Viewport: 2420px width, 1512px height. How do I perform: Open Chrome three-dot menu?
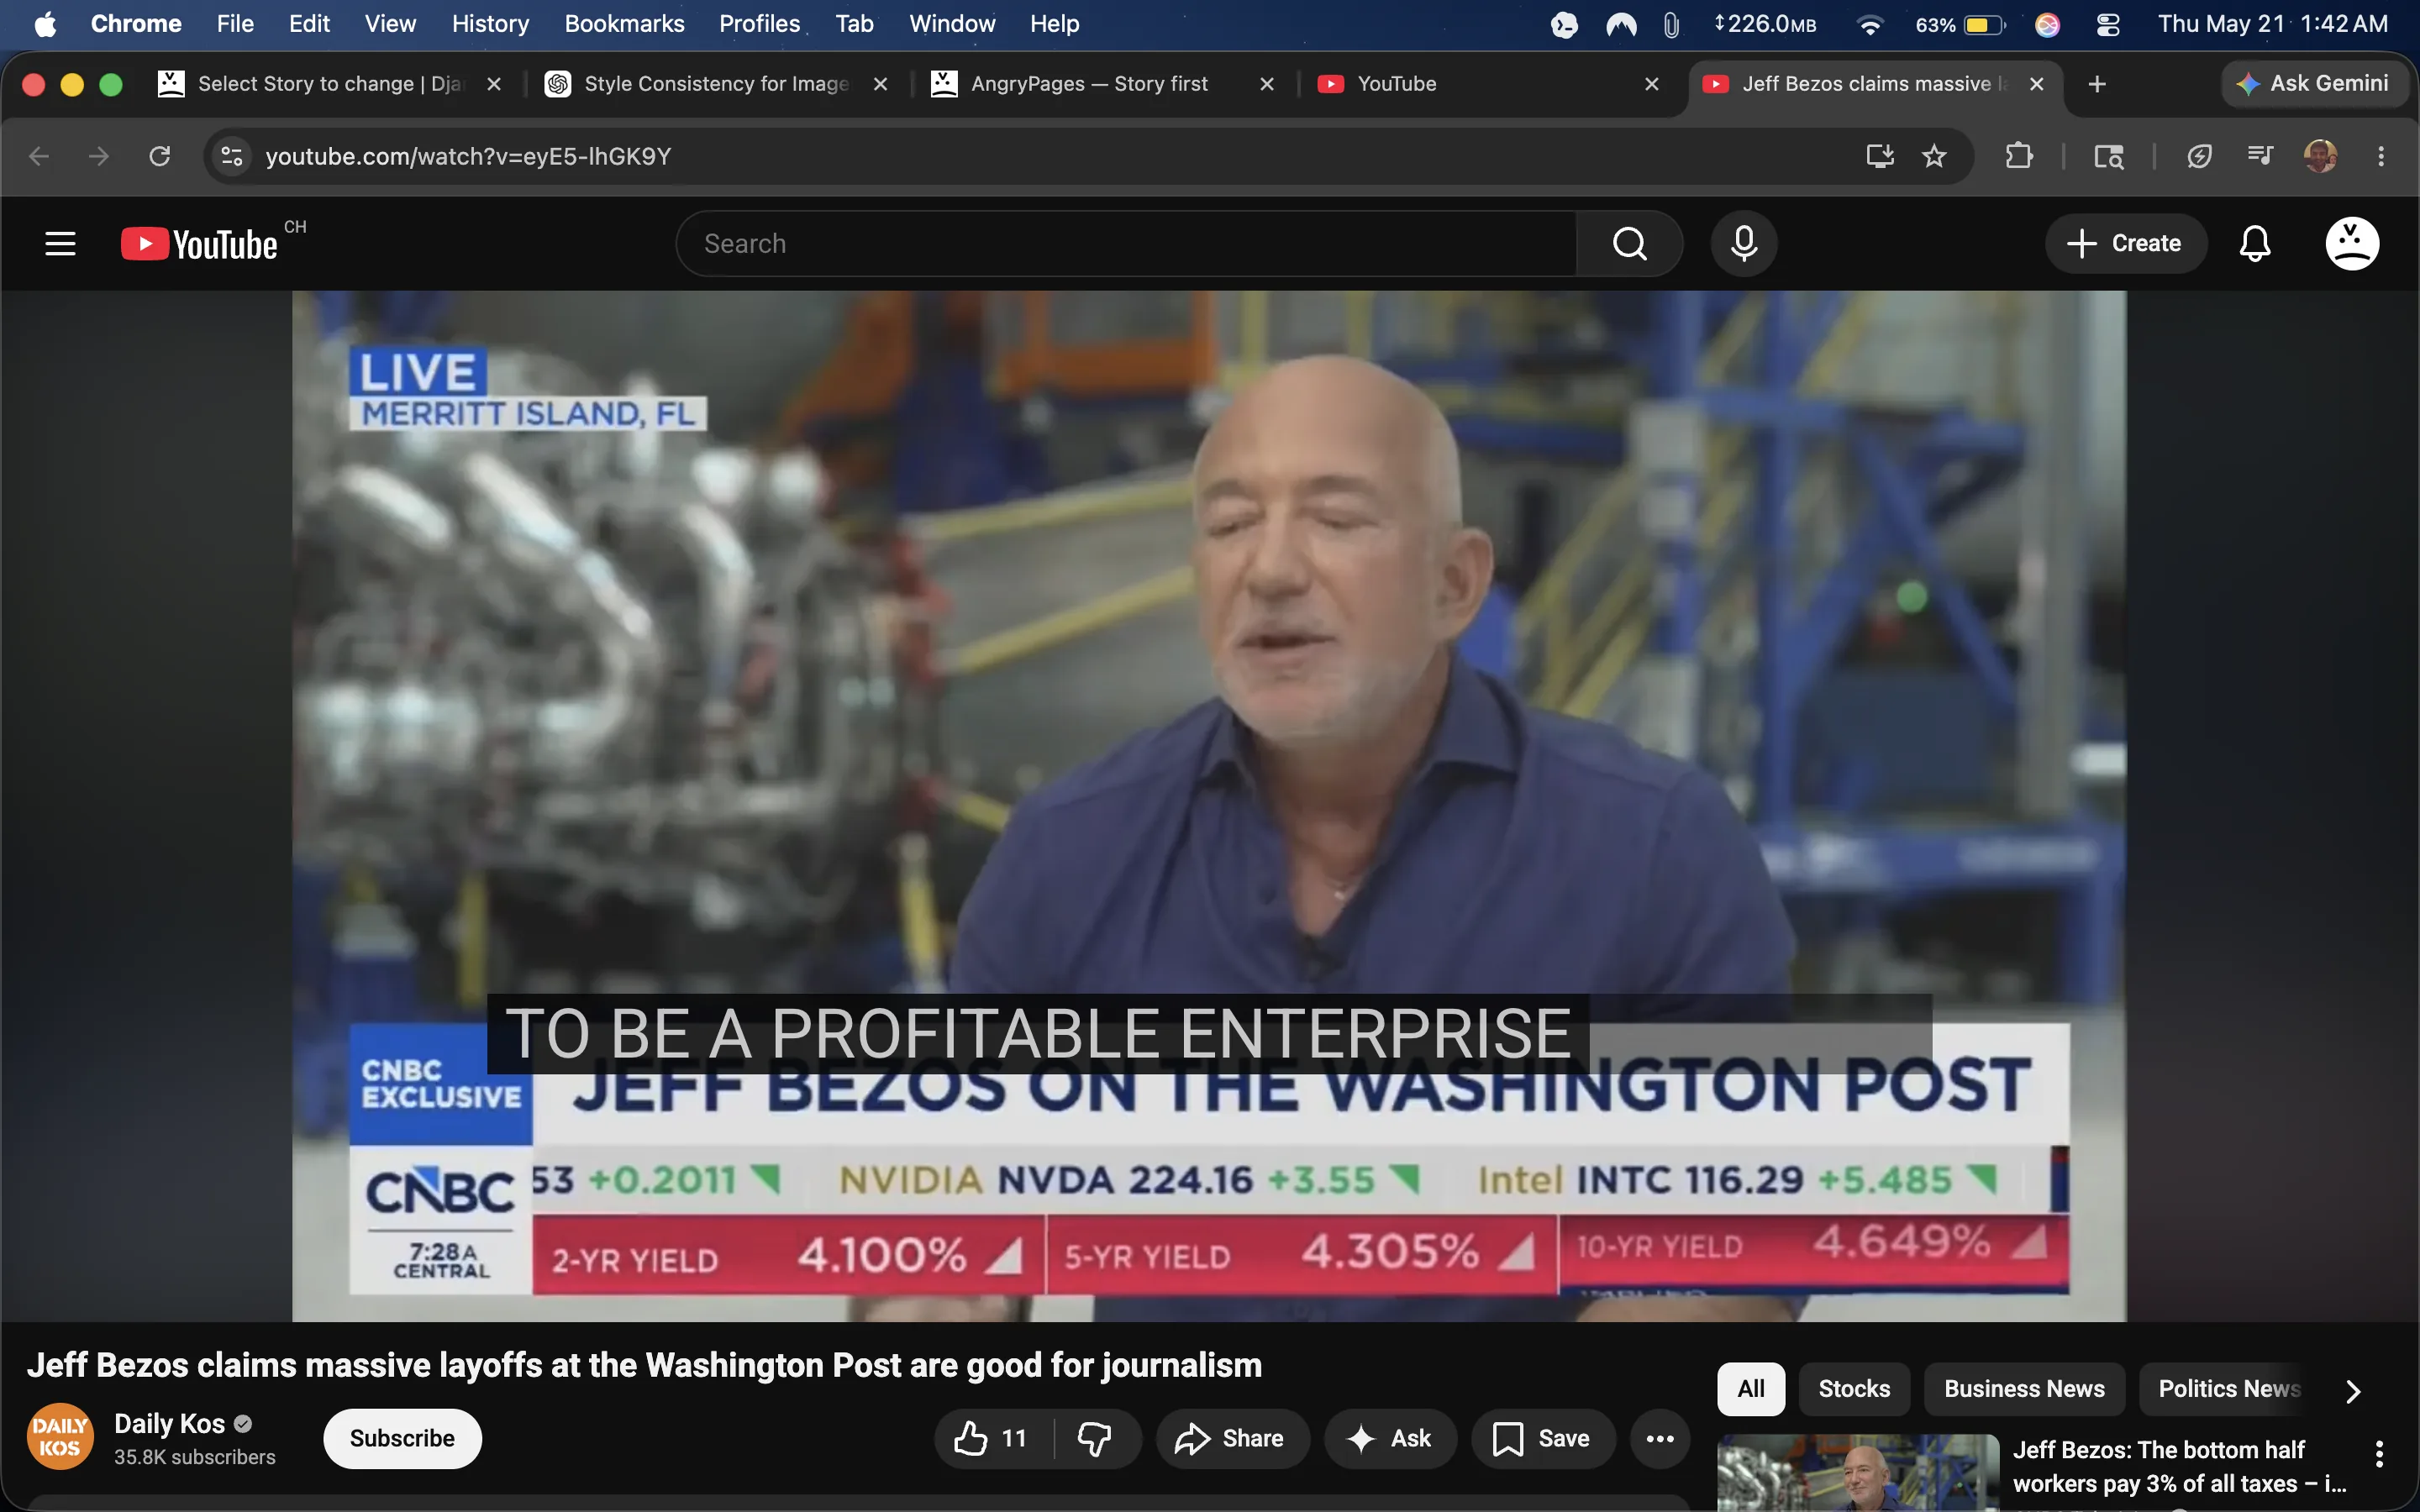2381,156
